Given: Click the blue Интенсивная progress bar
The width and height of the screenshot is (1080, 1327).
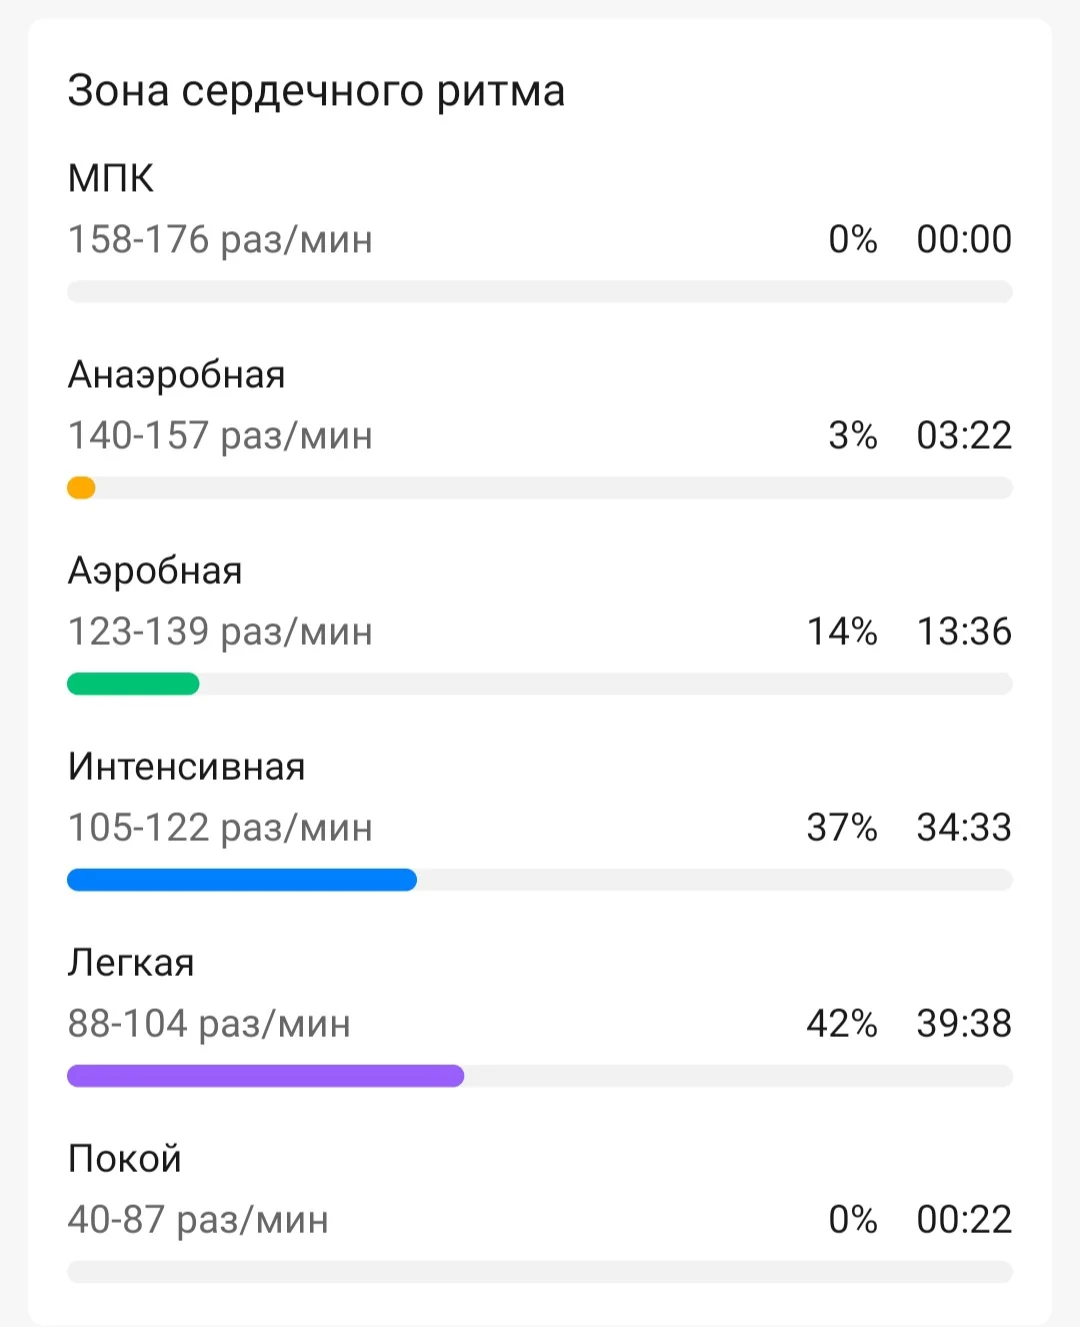Looking at the screenshot, I should tap(242, 880).
